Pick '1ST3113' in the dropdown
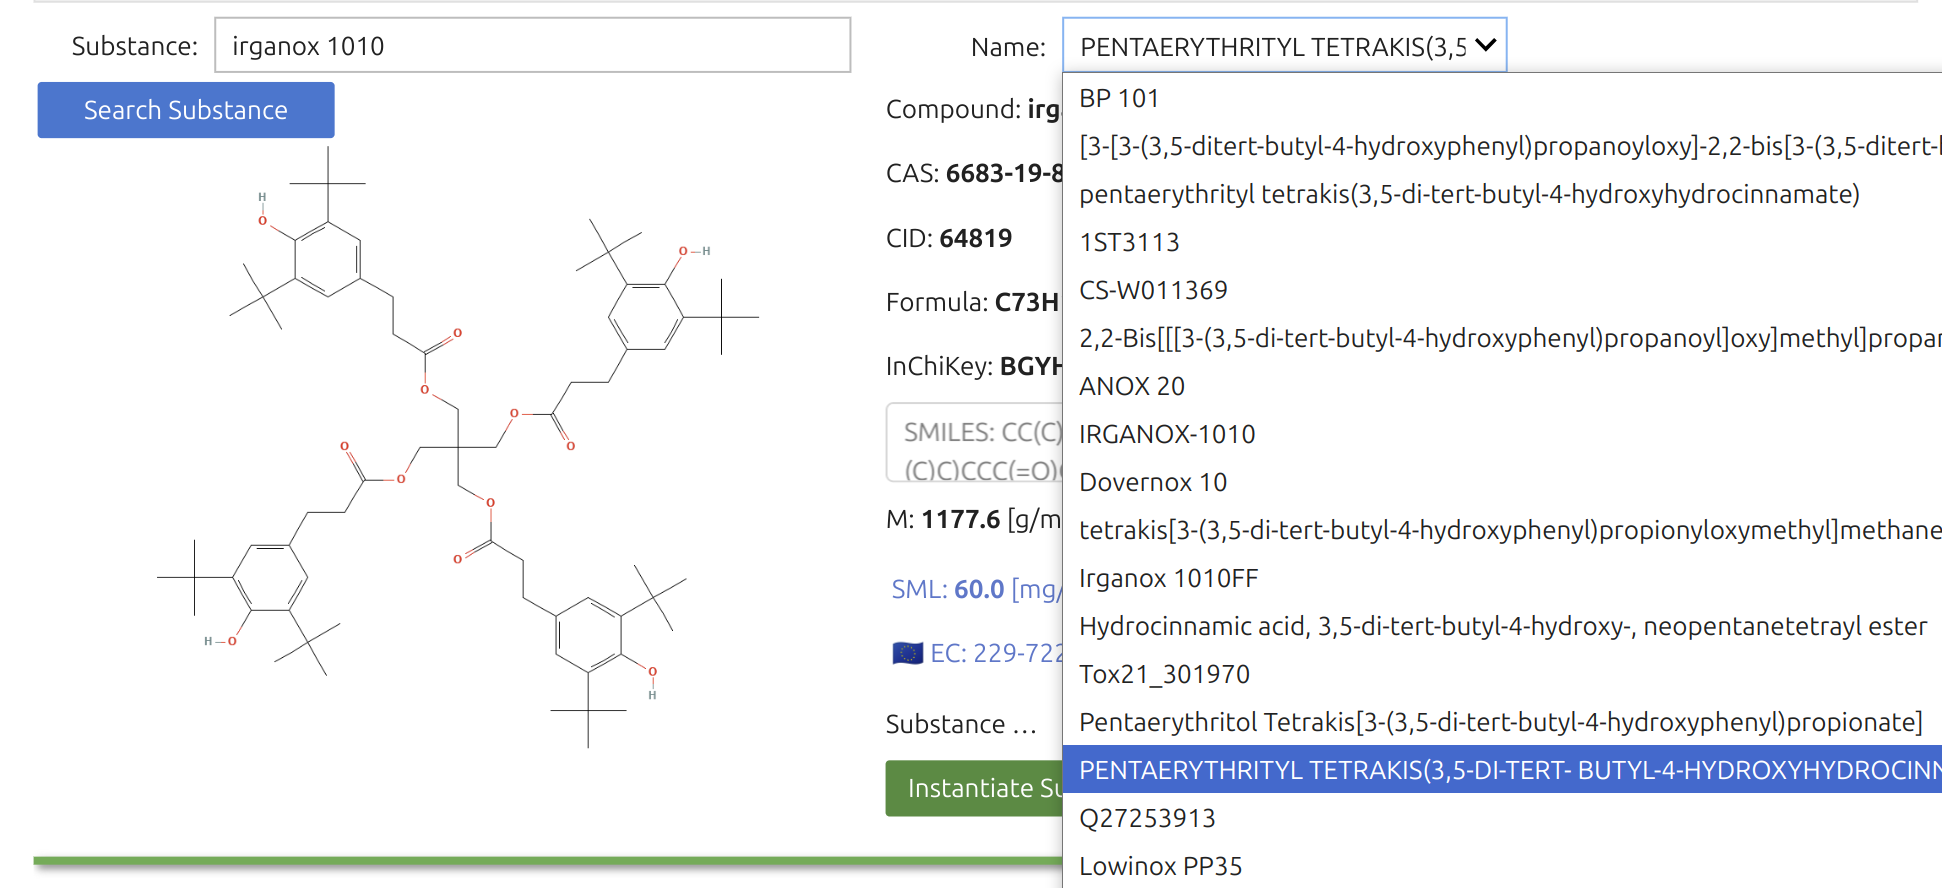 [x=1502, y=242]
